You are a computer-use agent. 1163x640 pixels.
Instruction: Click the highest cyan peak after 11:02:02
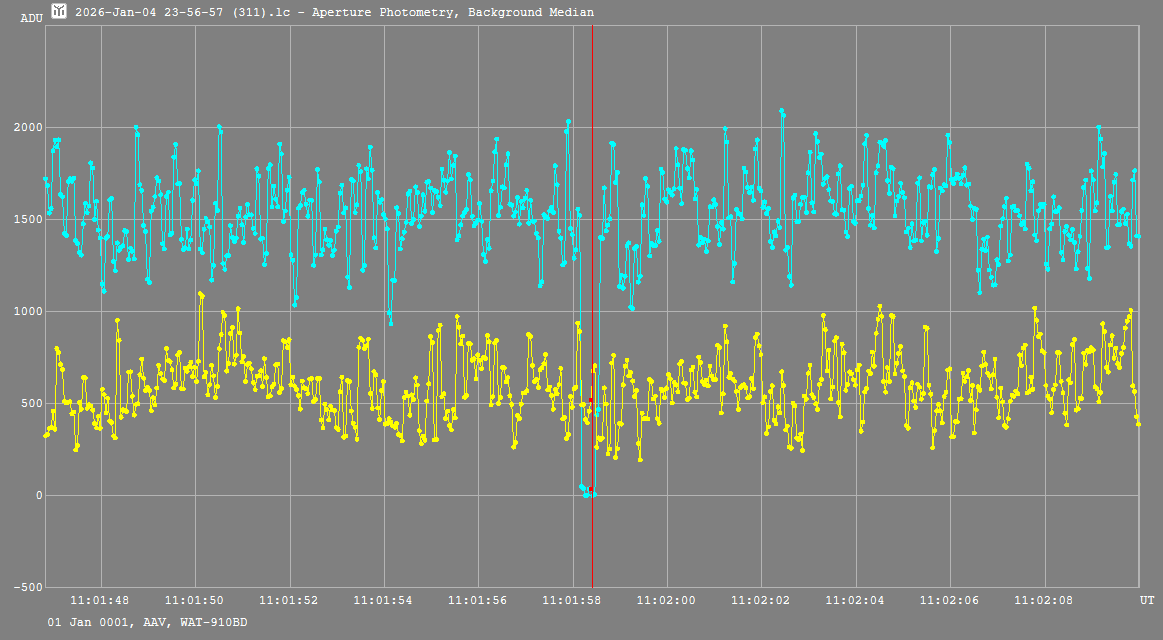coord(781,111)
